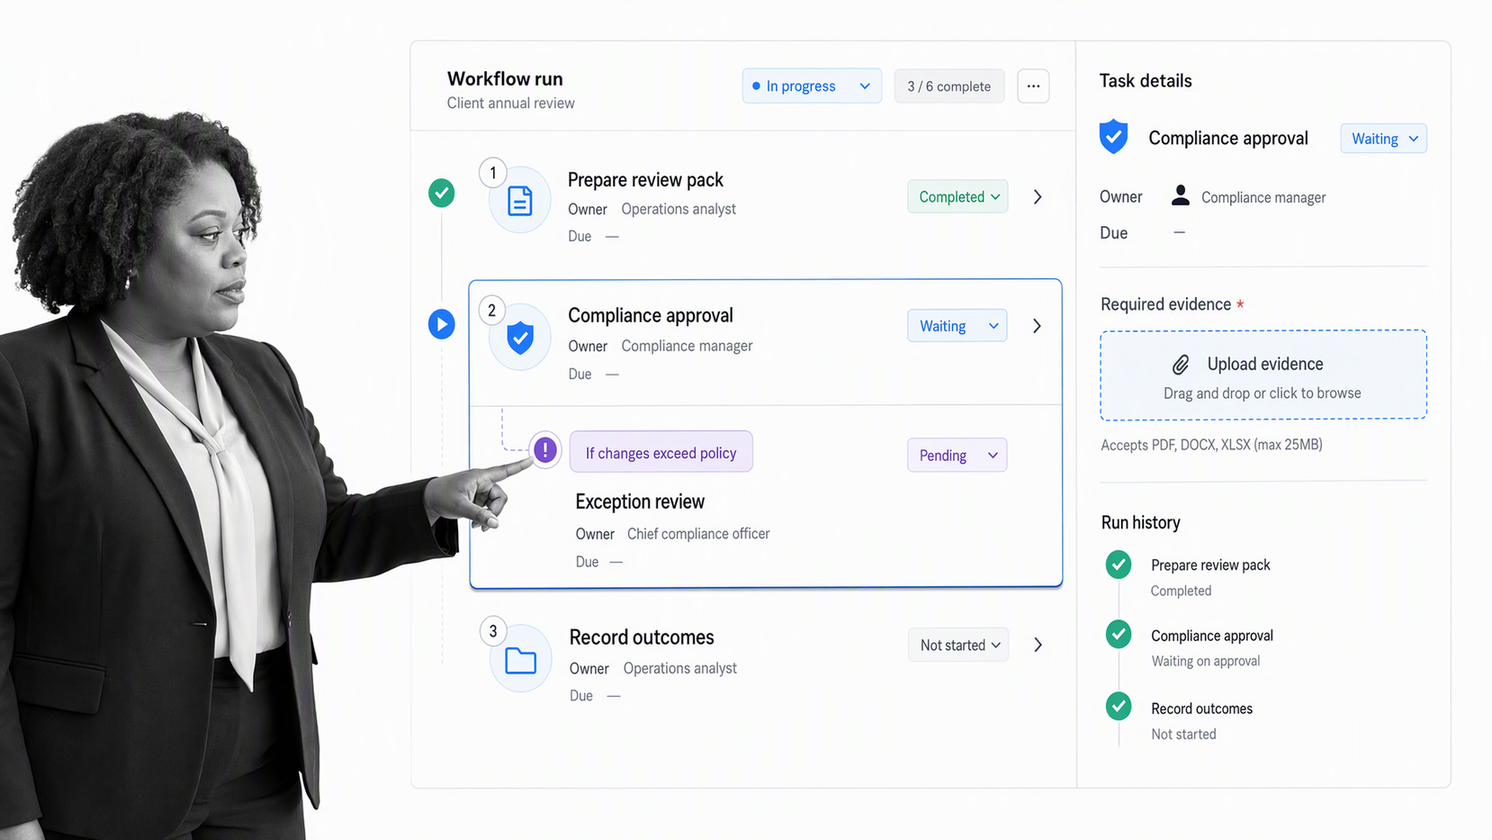This screenshot has width=1492, height=840.
Task: Click the purple exclamation condition icon
Action: pos(545,450)
